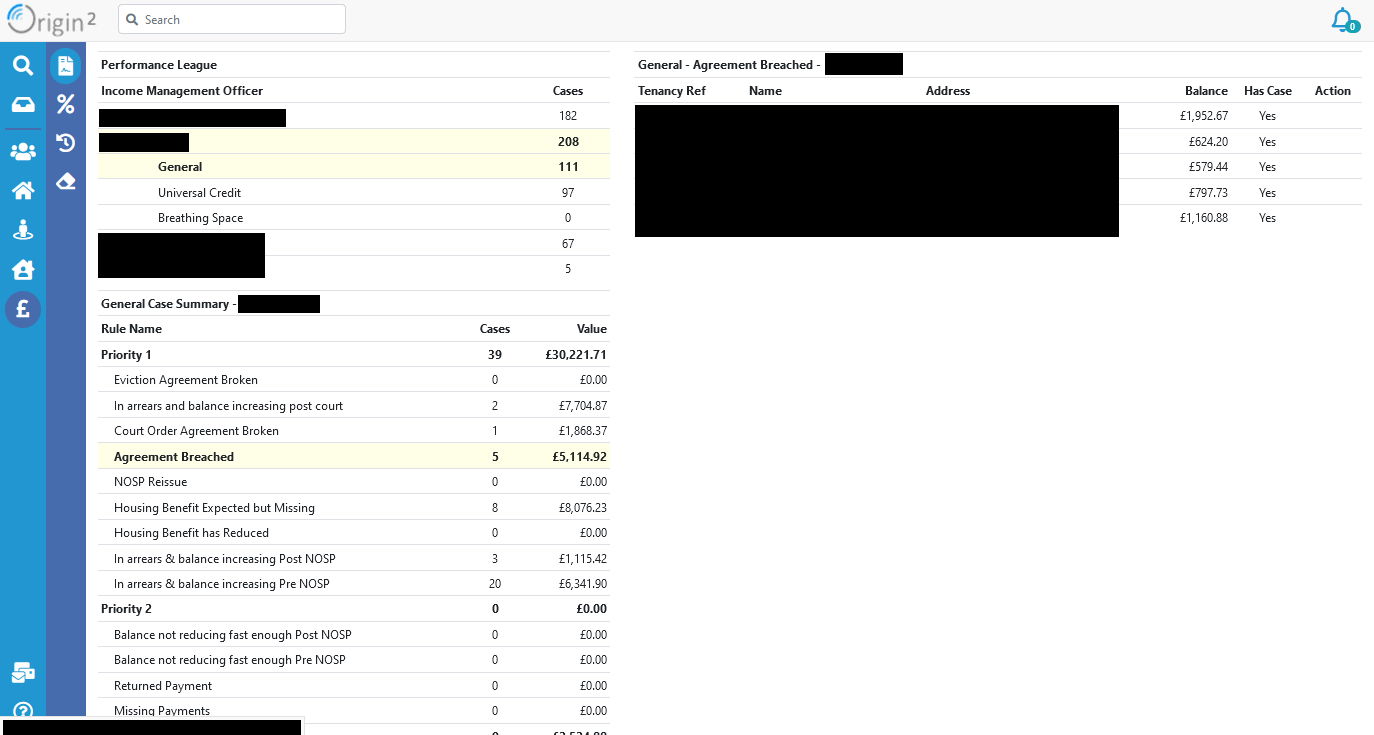
Task: Click the £8,076.23 value cell
Action: tap(582, 508)
